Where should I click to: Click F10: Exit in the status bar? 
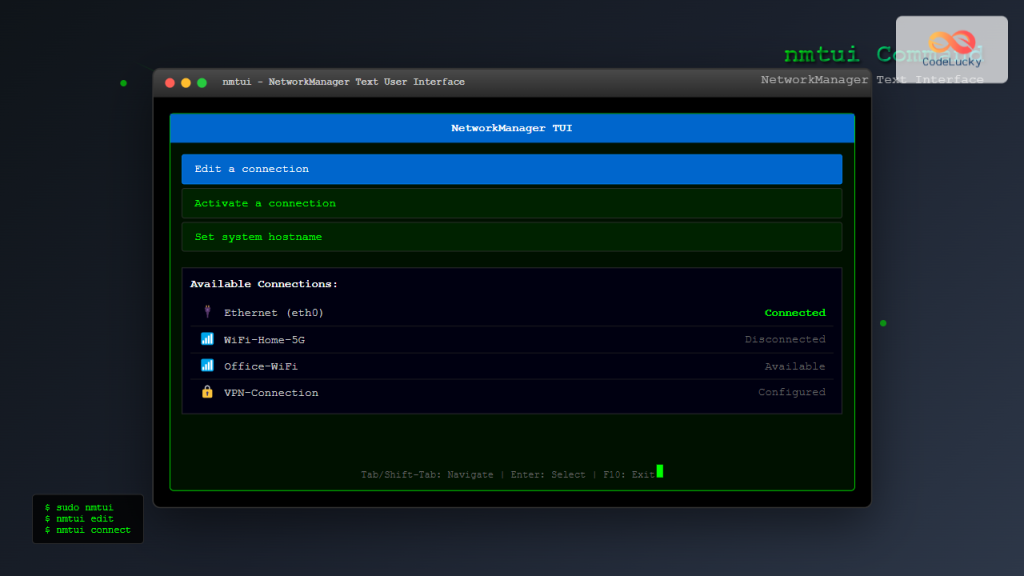(x=628, y=474)
